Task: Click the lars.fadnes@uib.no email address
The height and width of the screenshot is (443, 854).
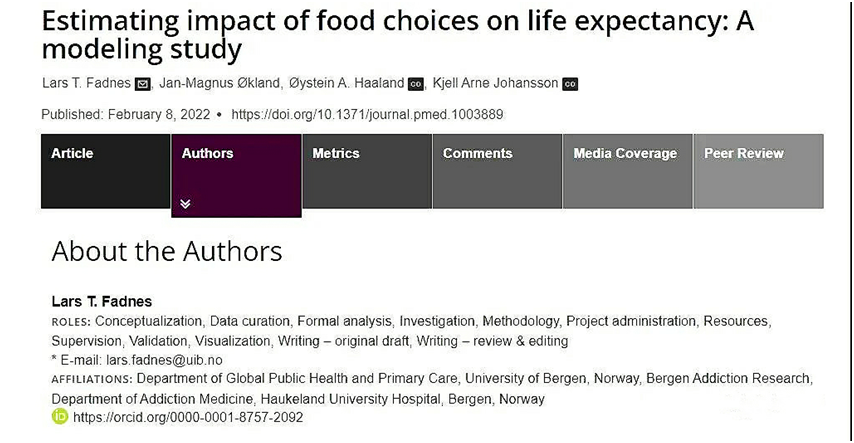Action: 164,360
